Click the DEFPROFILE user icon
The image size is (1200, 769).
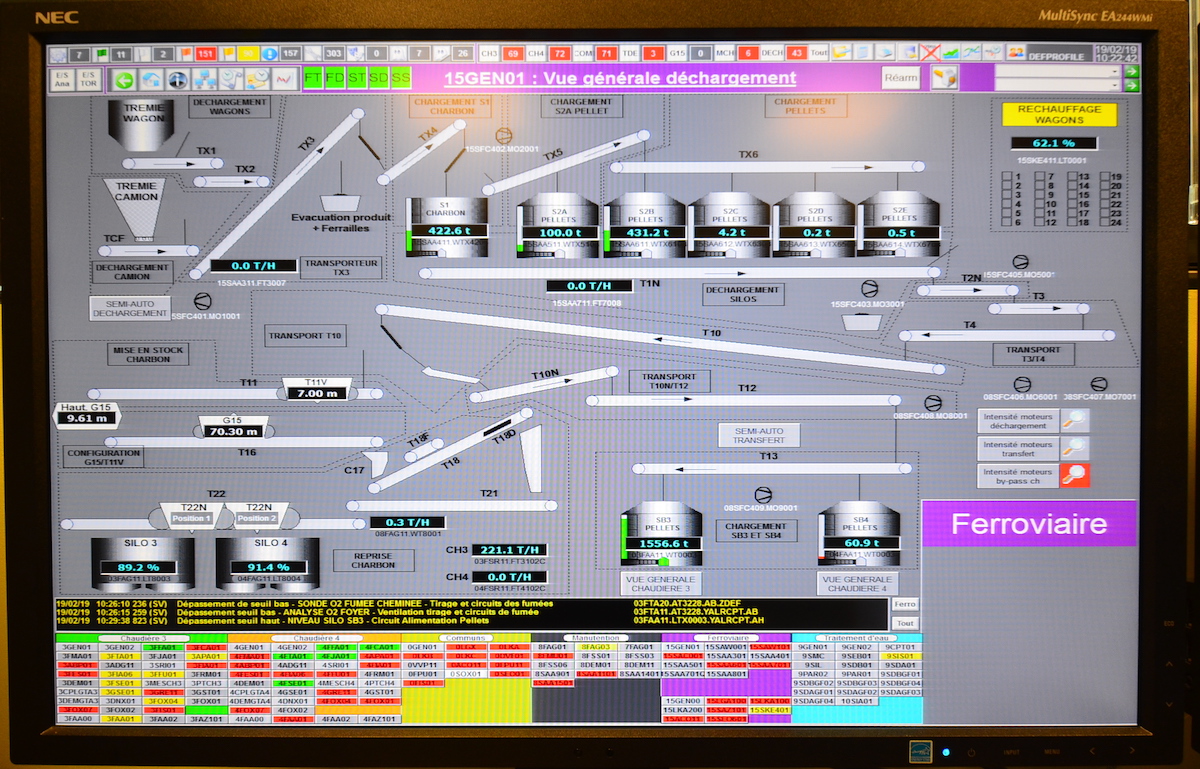point(1016,52)
